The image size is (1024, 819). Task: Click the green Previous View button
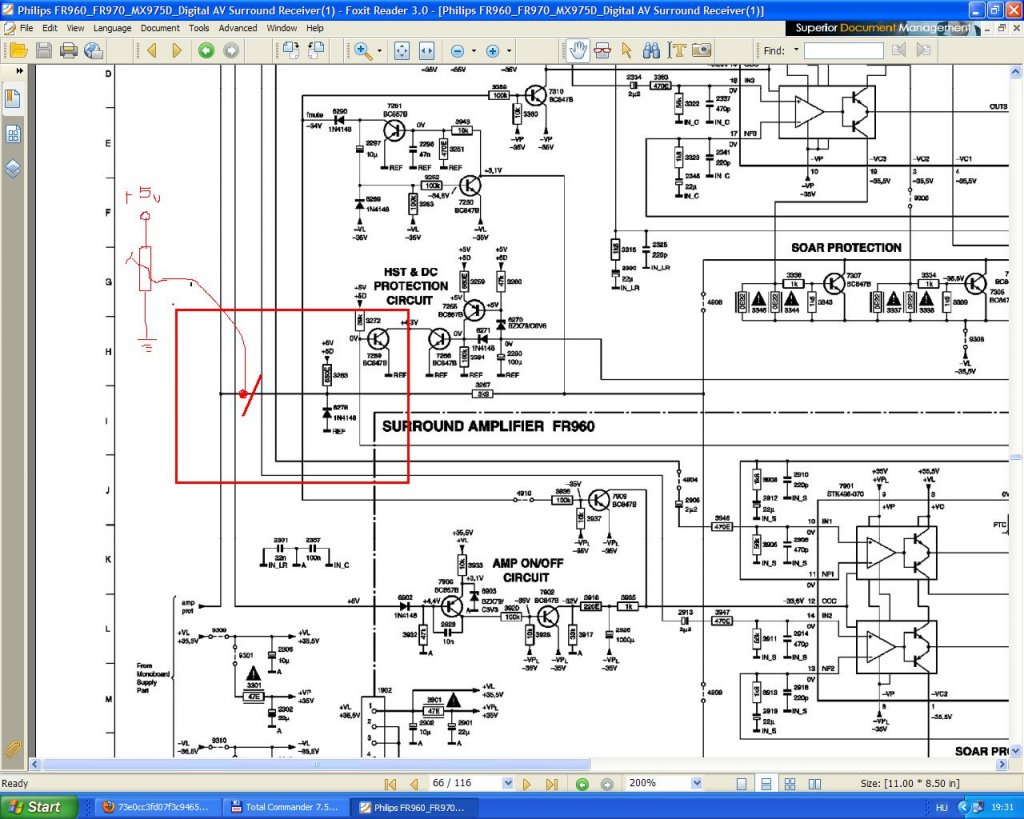206,50
